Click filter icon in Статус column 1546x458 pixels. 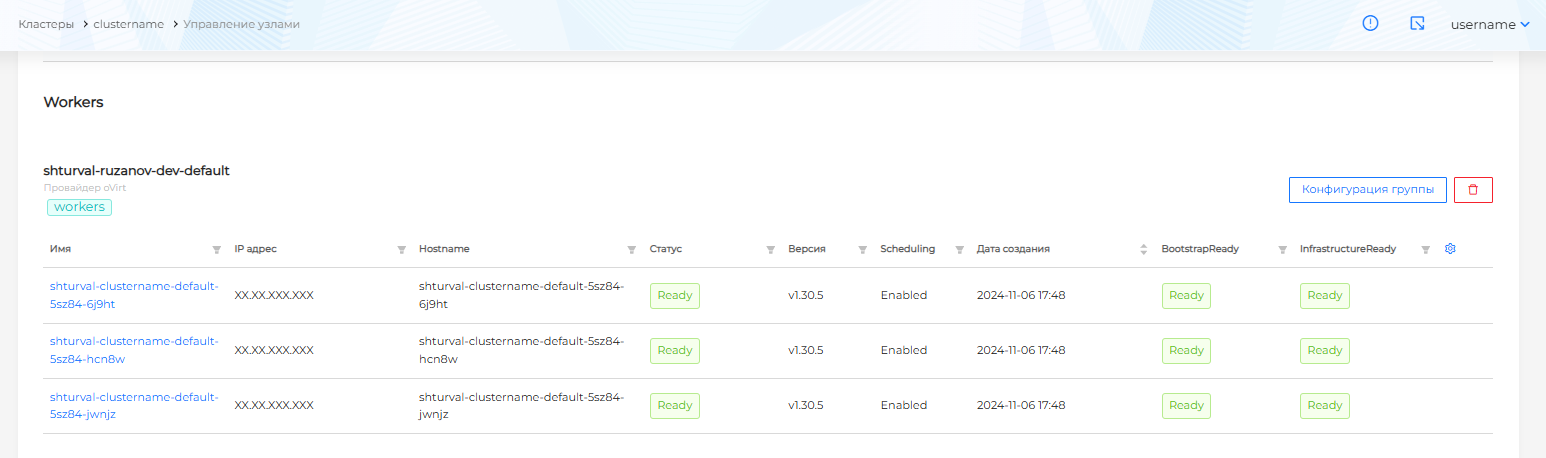tap(770, 250)
